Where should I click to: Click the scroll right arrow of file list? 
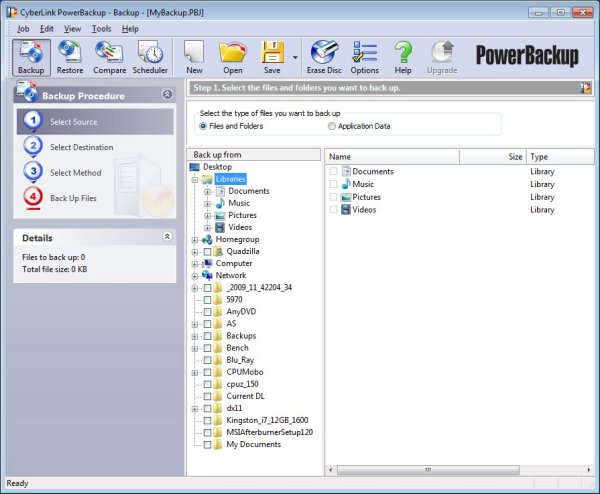tap(589, 470)
